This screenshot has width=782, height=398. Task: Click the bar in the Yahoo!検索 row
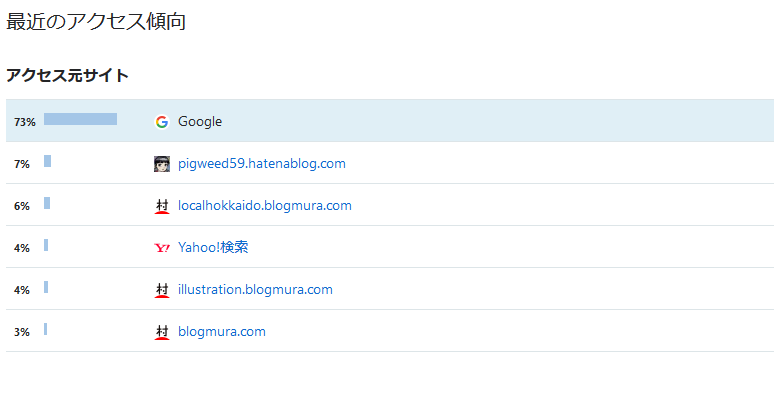pos(46,244)
